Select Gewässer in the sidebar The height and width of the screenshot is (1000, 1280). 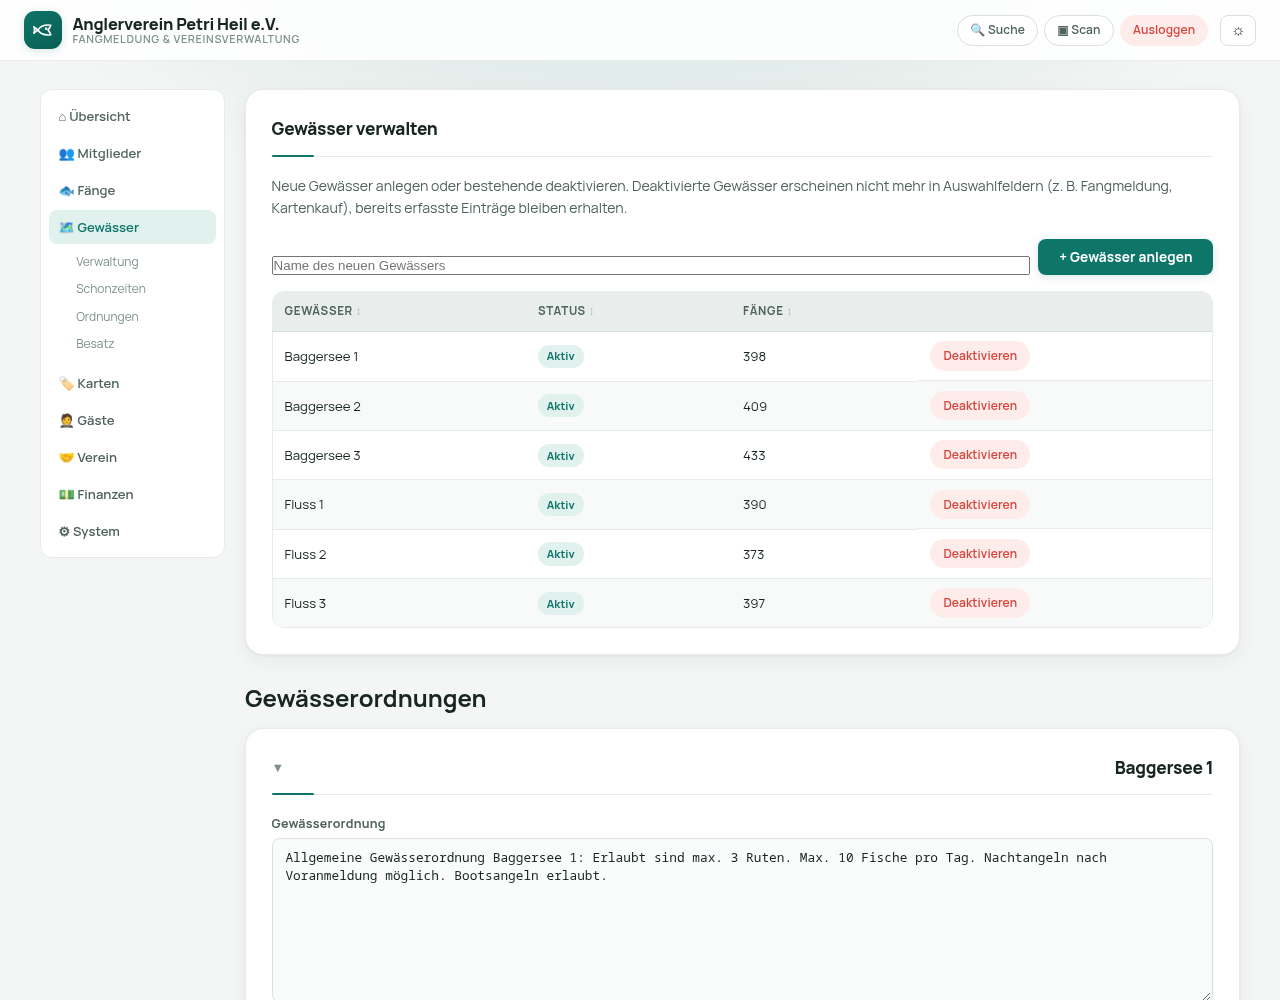pos(132,227)
